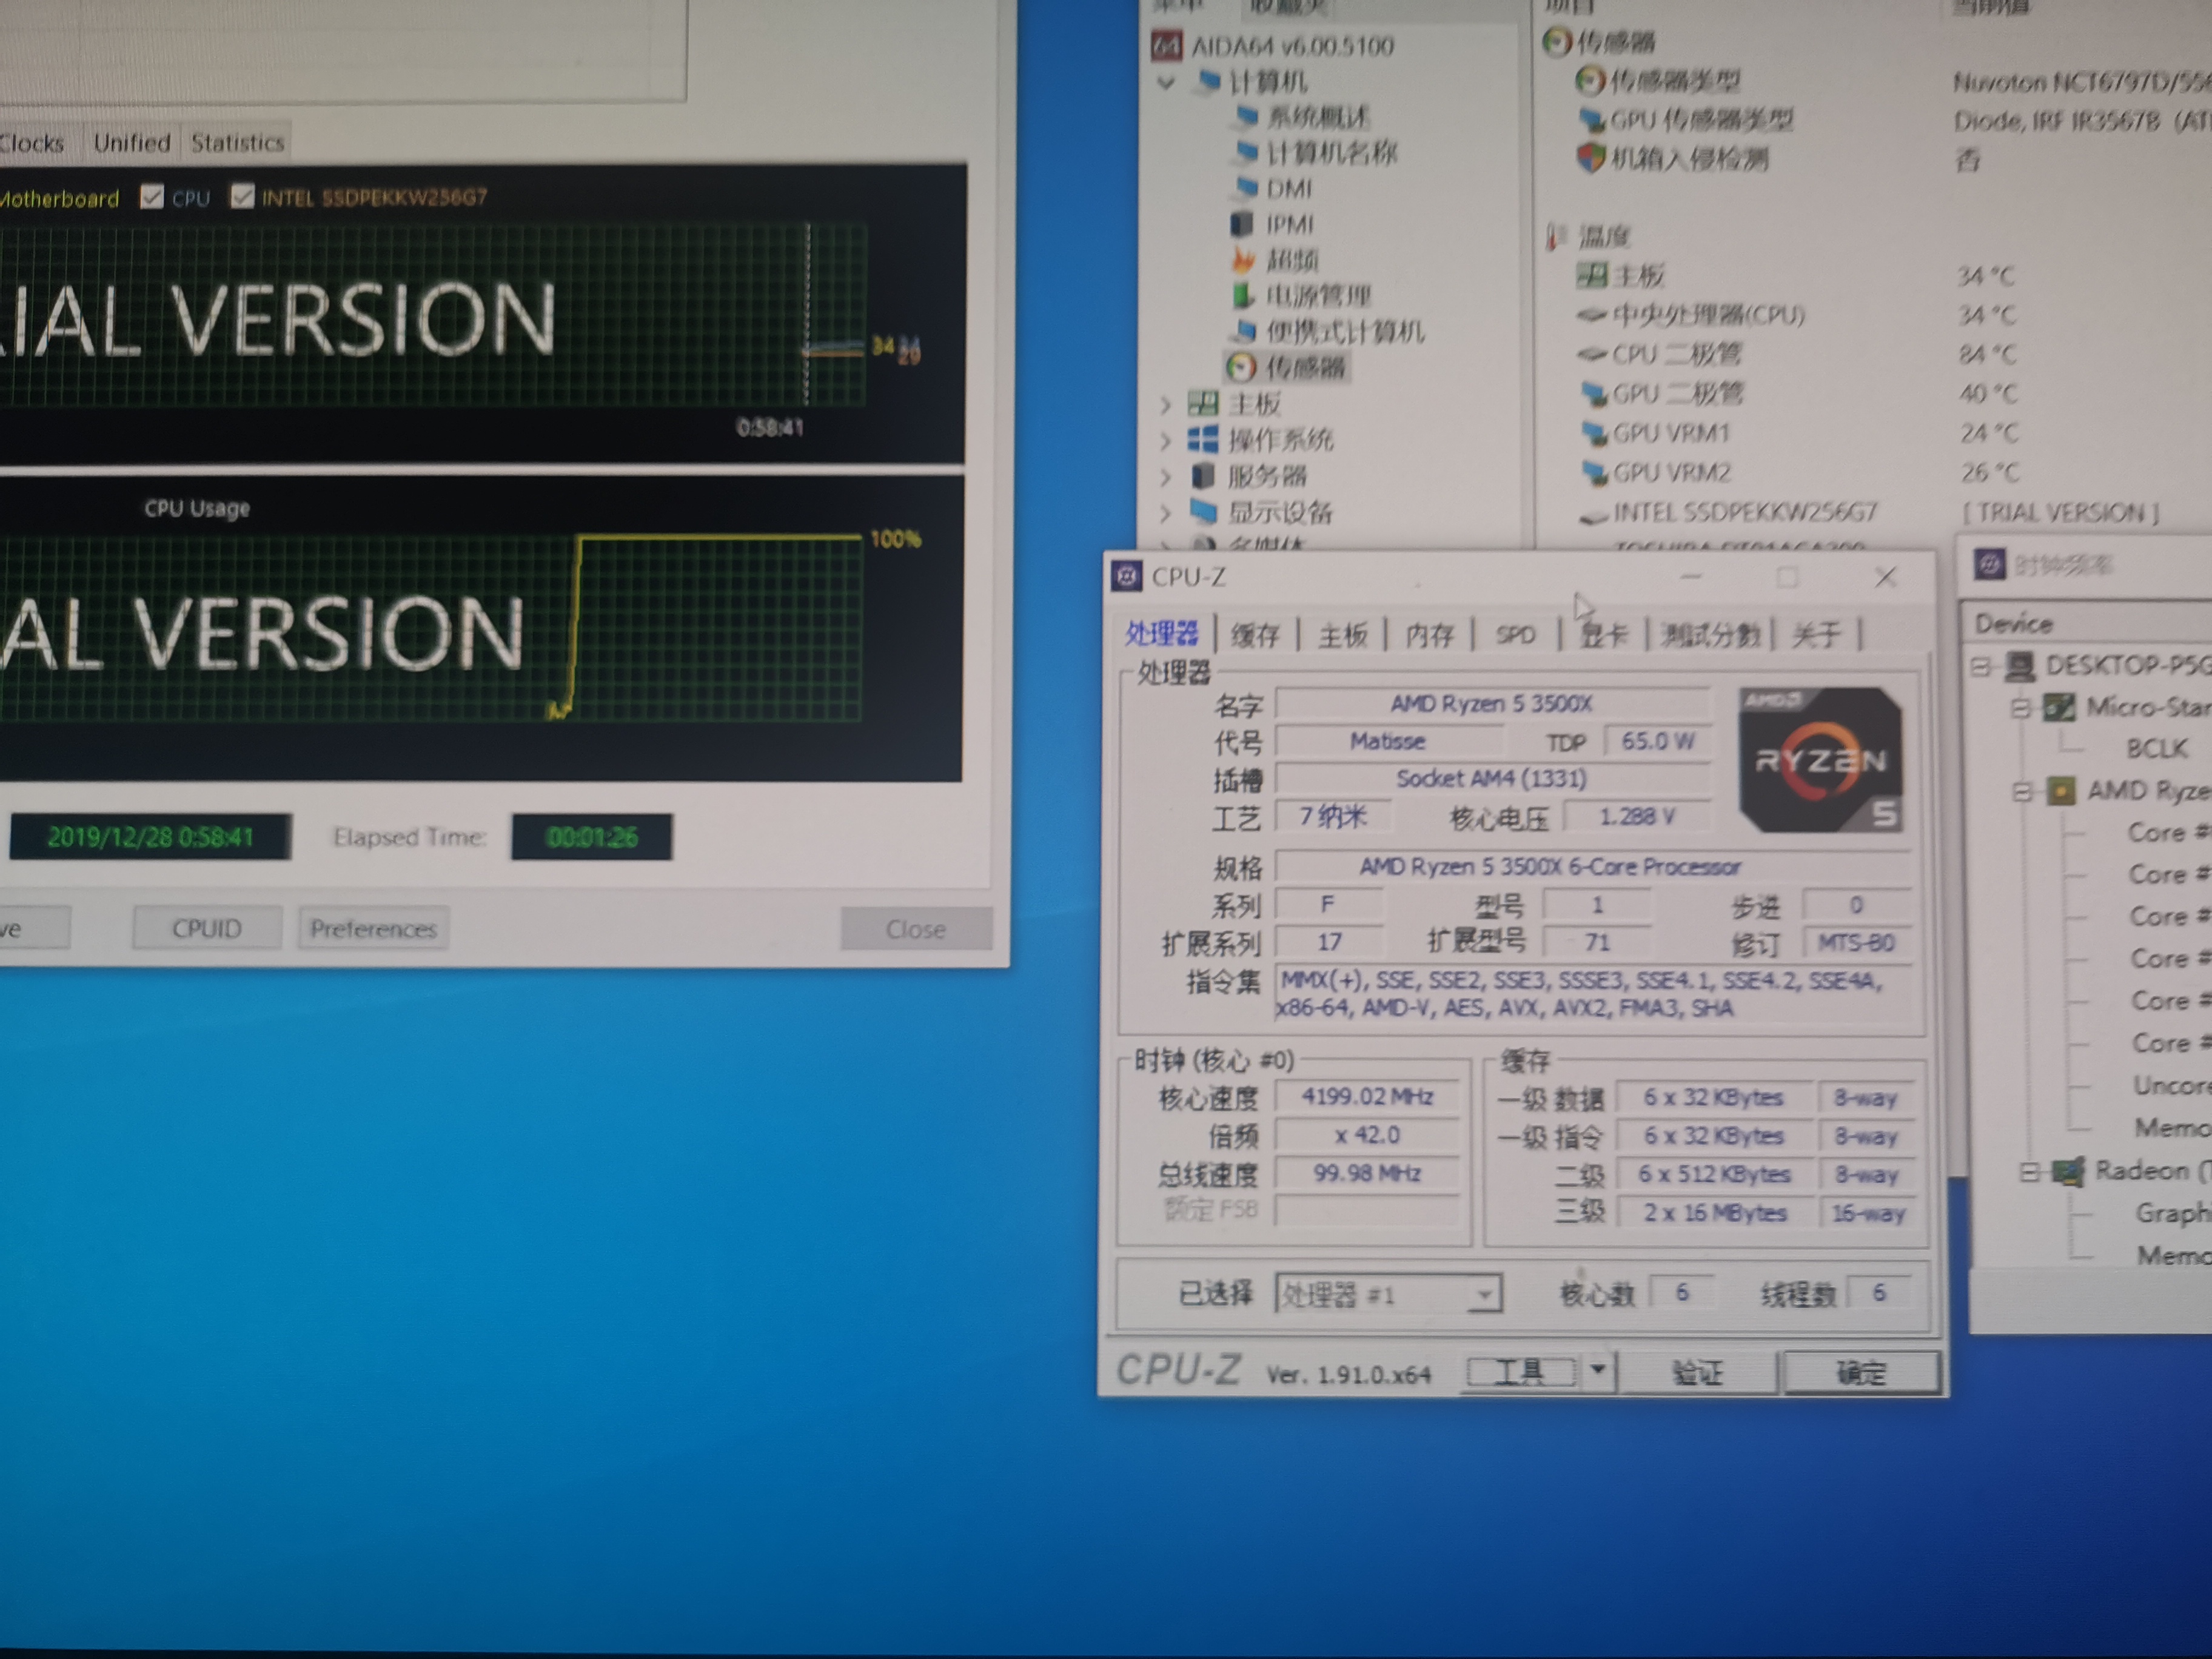Select the DMI tree item icon

coord(1246,187)
